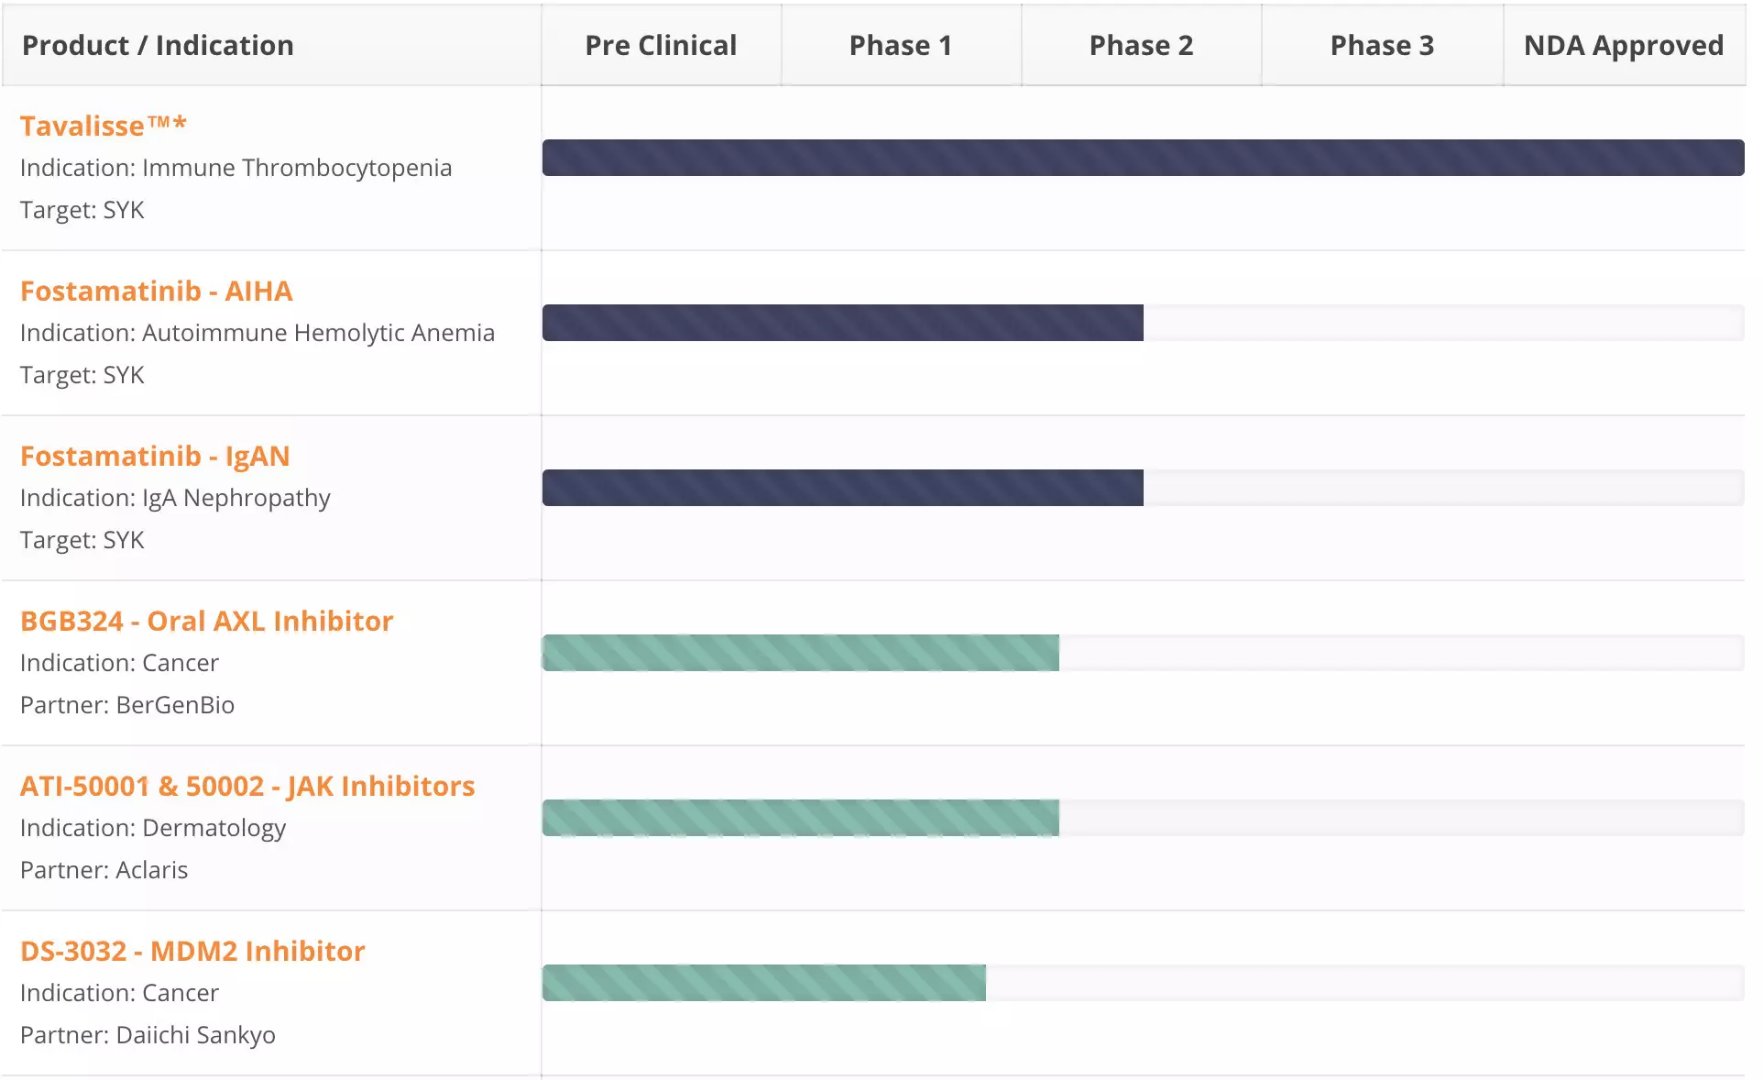
Task: Click the Fostamatinib AIHA dark progress bar
Action: coord(843,323)
